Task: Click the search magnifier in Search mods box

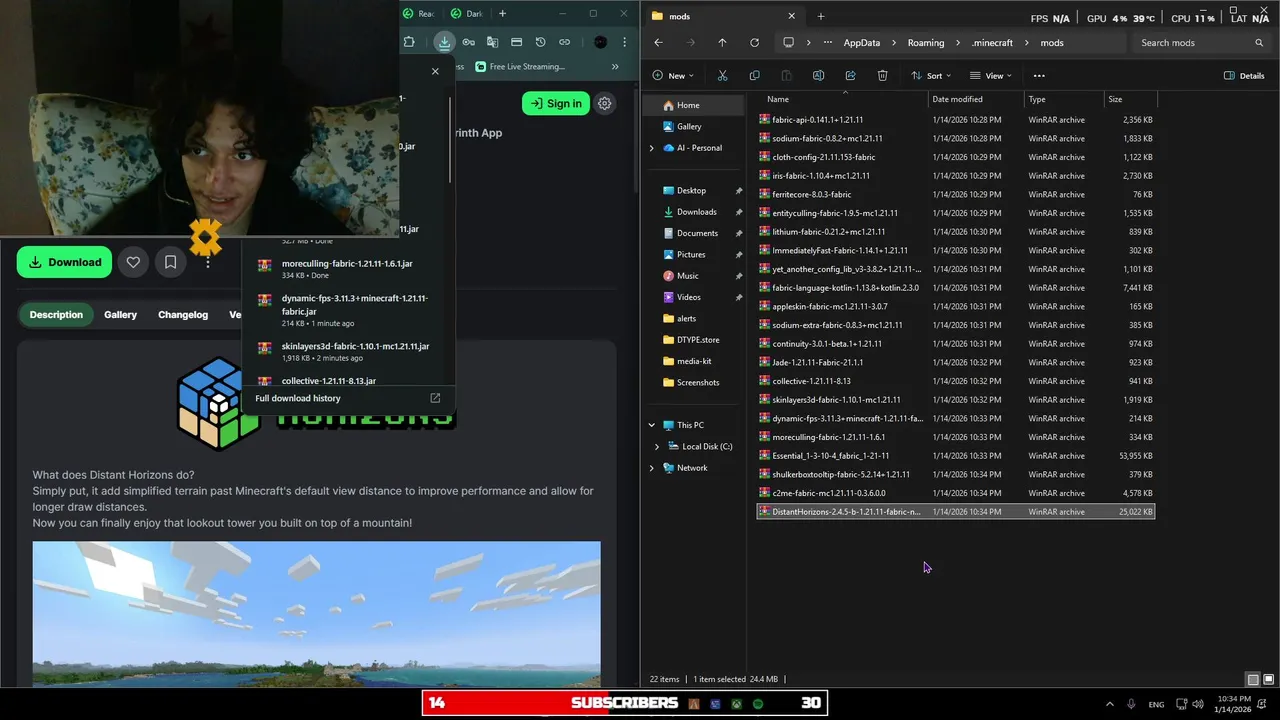Action: 1259,43
